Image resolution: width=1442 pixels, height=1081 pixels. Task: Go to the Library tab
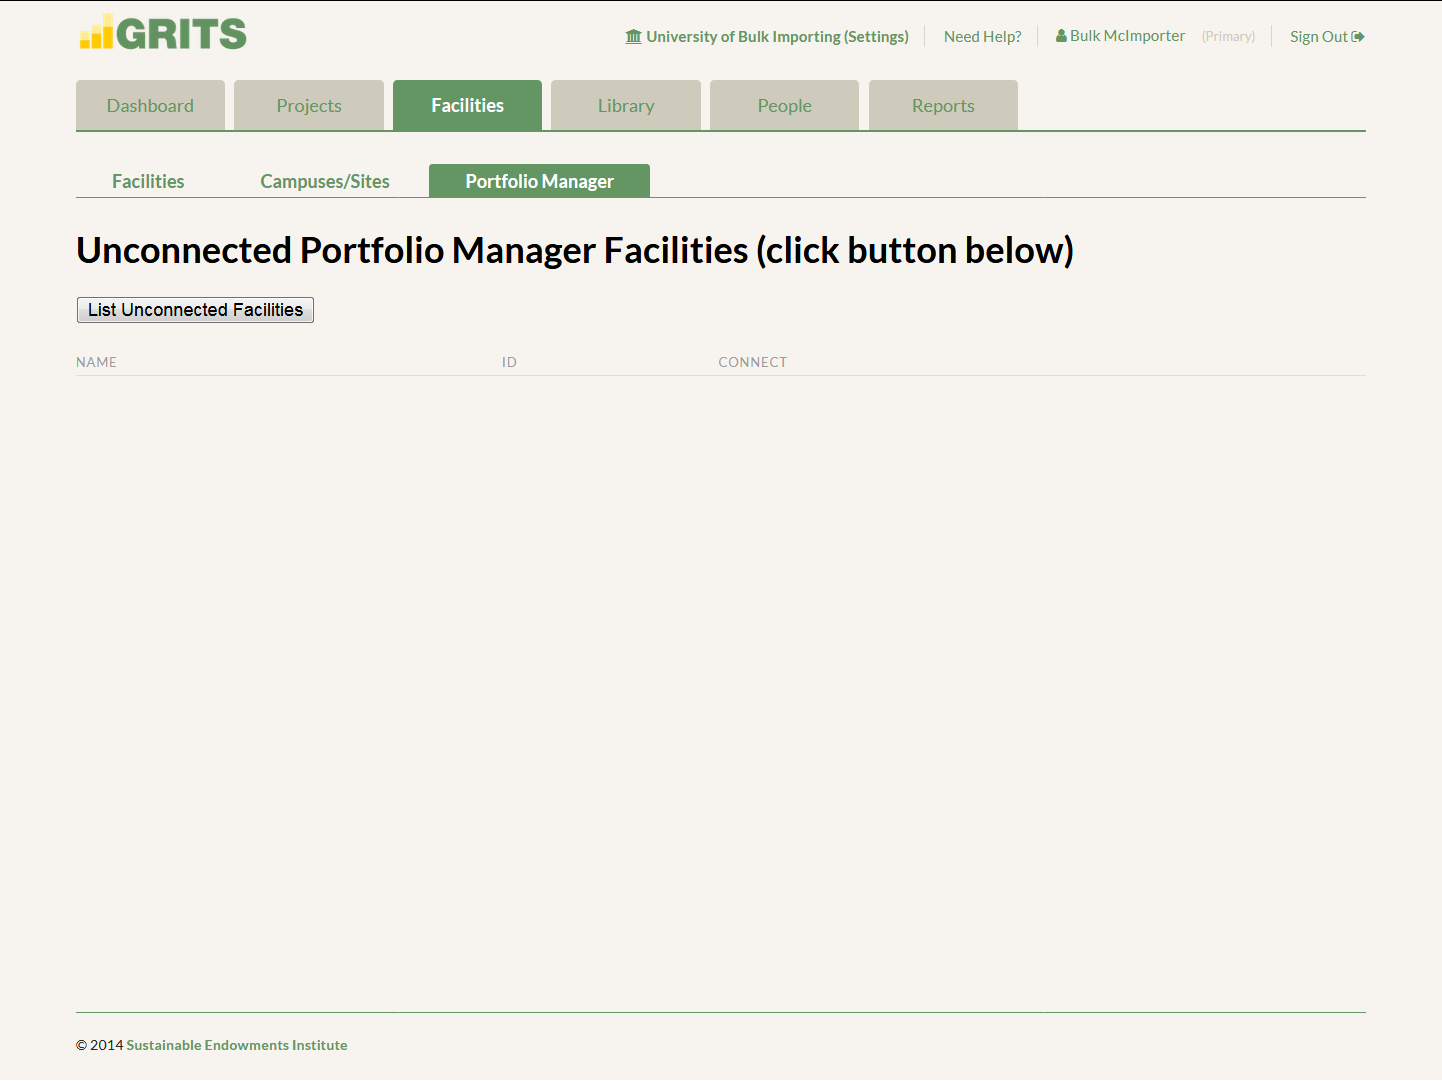(626, 105)
